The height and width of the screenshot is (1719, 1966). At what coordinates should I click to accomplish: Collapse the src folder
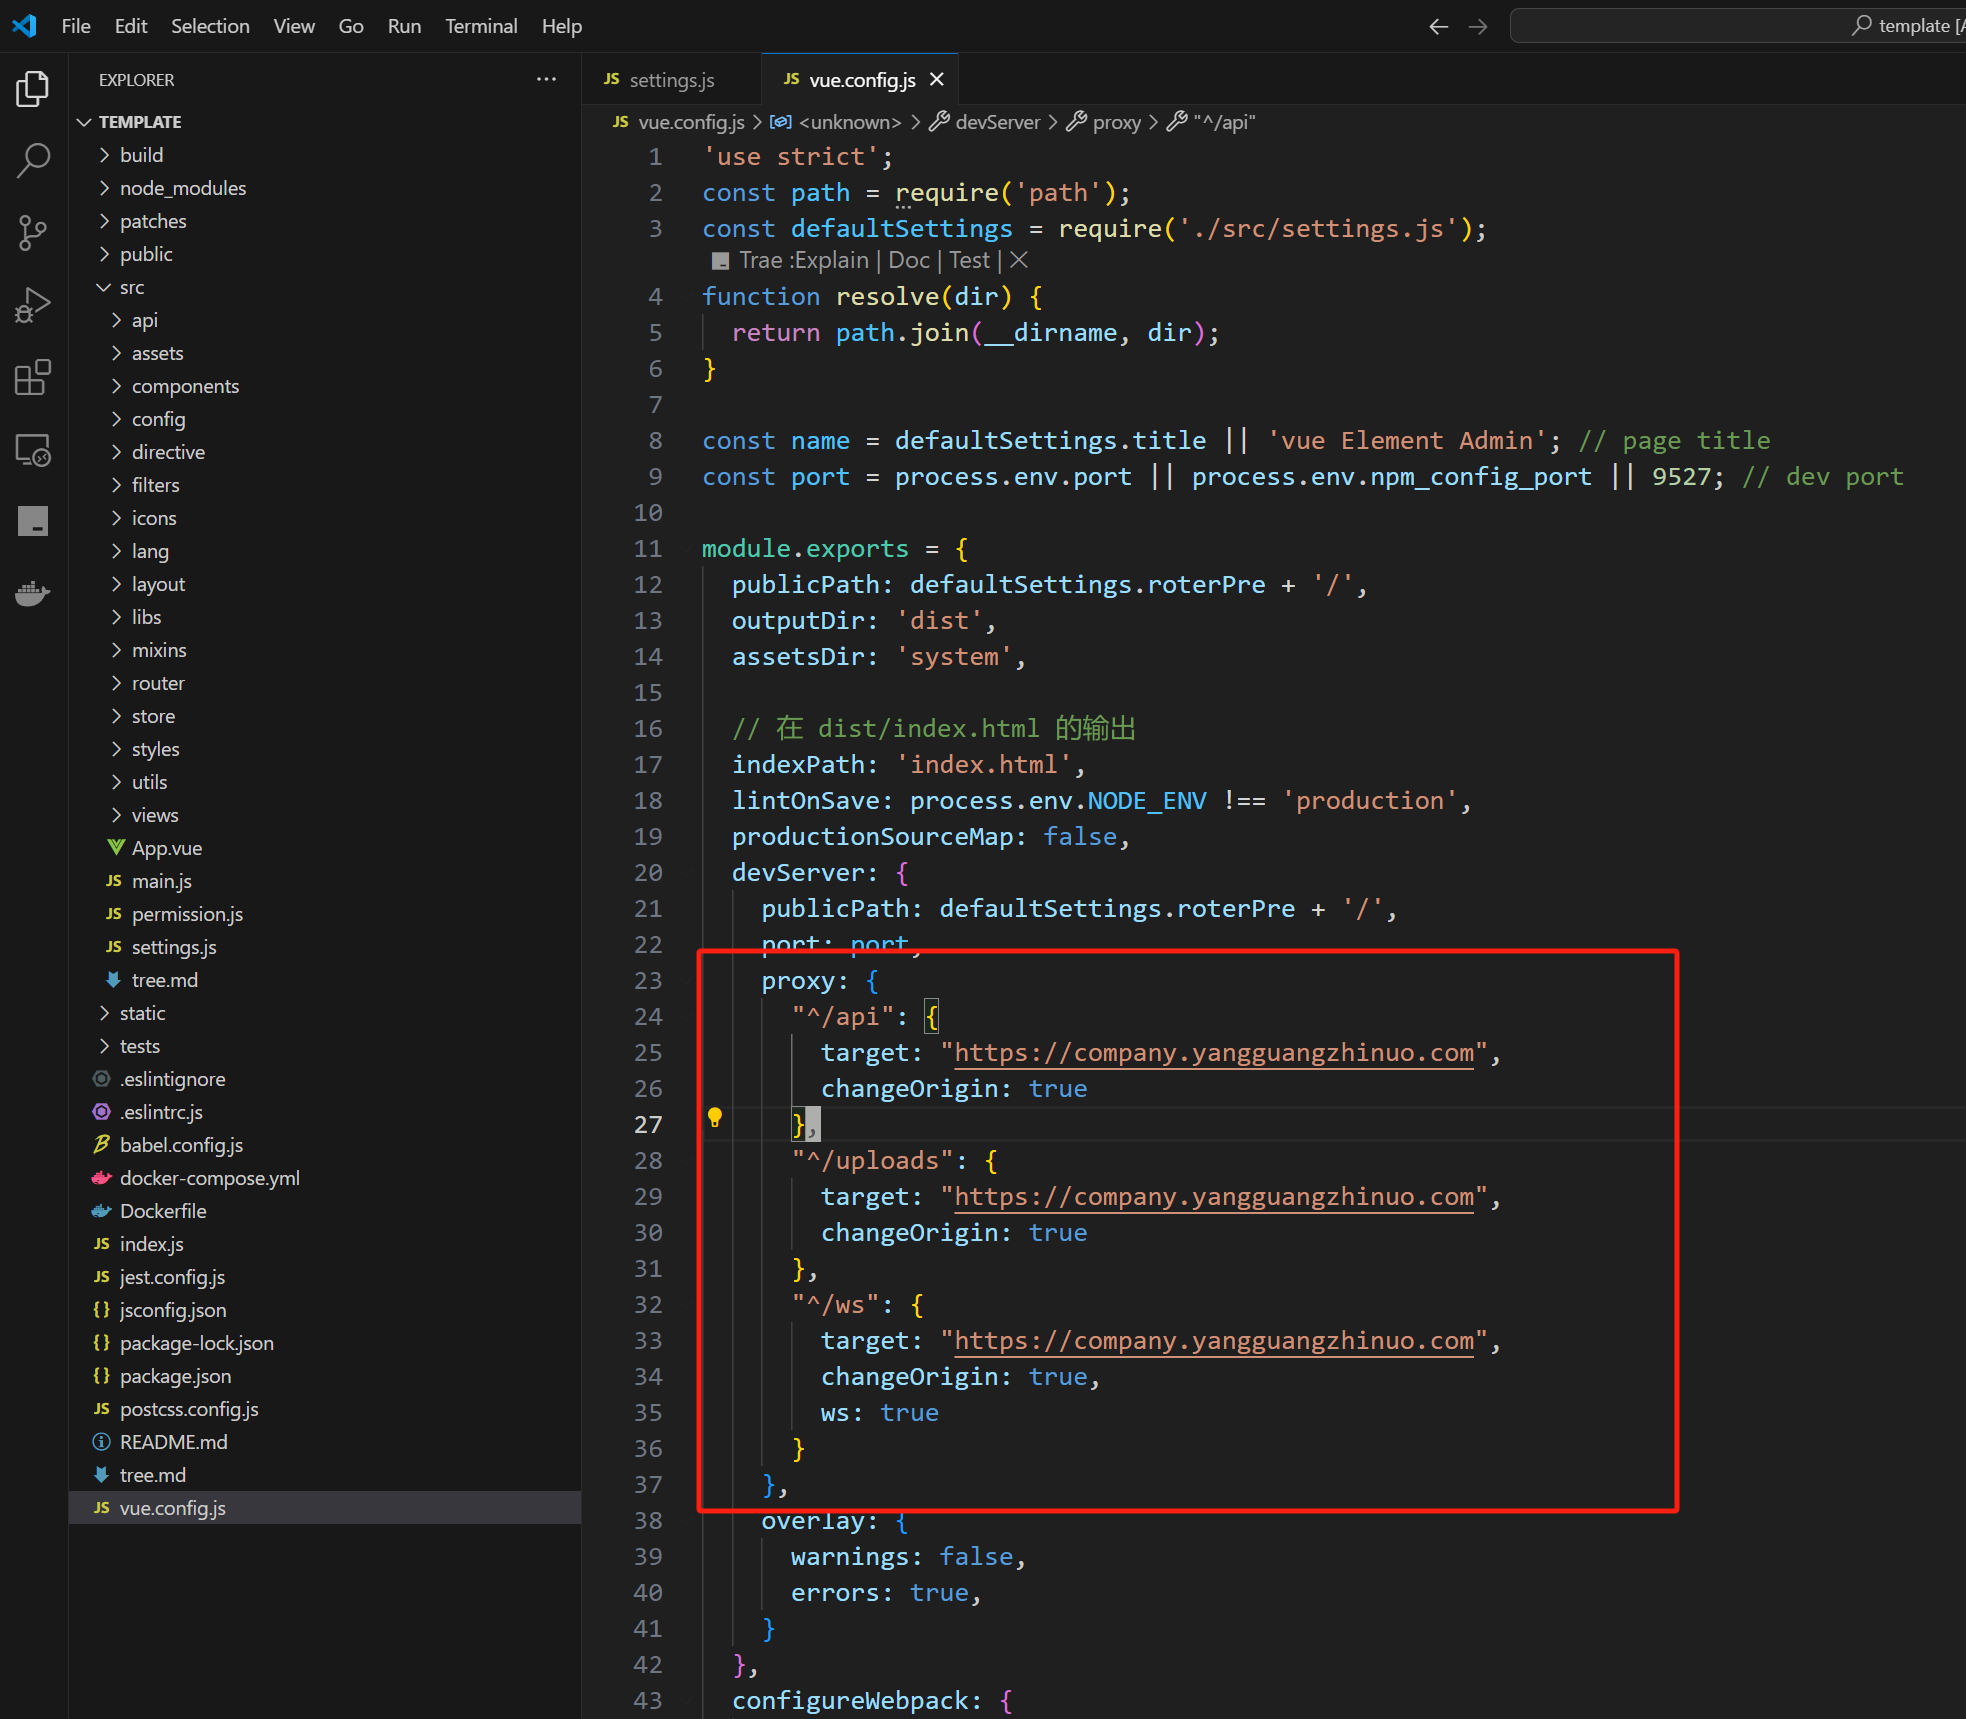(131, 287)
